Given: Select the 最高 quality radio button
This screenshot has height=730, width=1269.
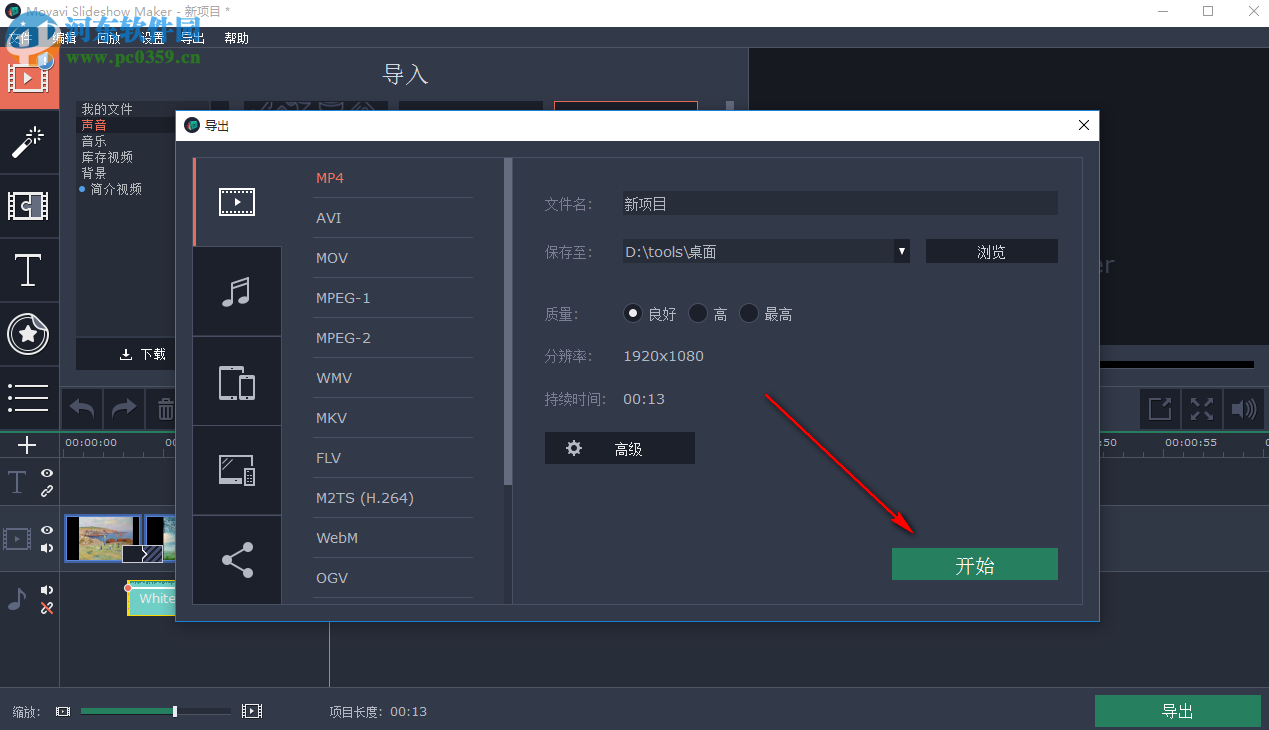Looking at the screenshot, I should [x=749, y=313].
